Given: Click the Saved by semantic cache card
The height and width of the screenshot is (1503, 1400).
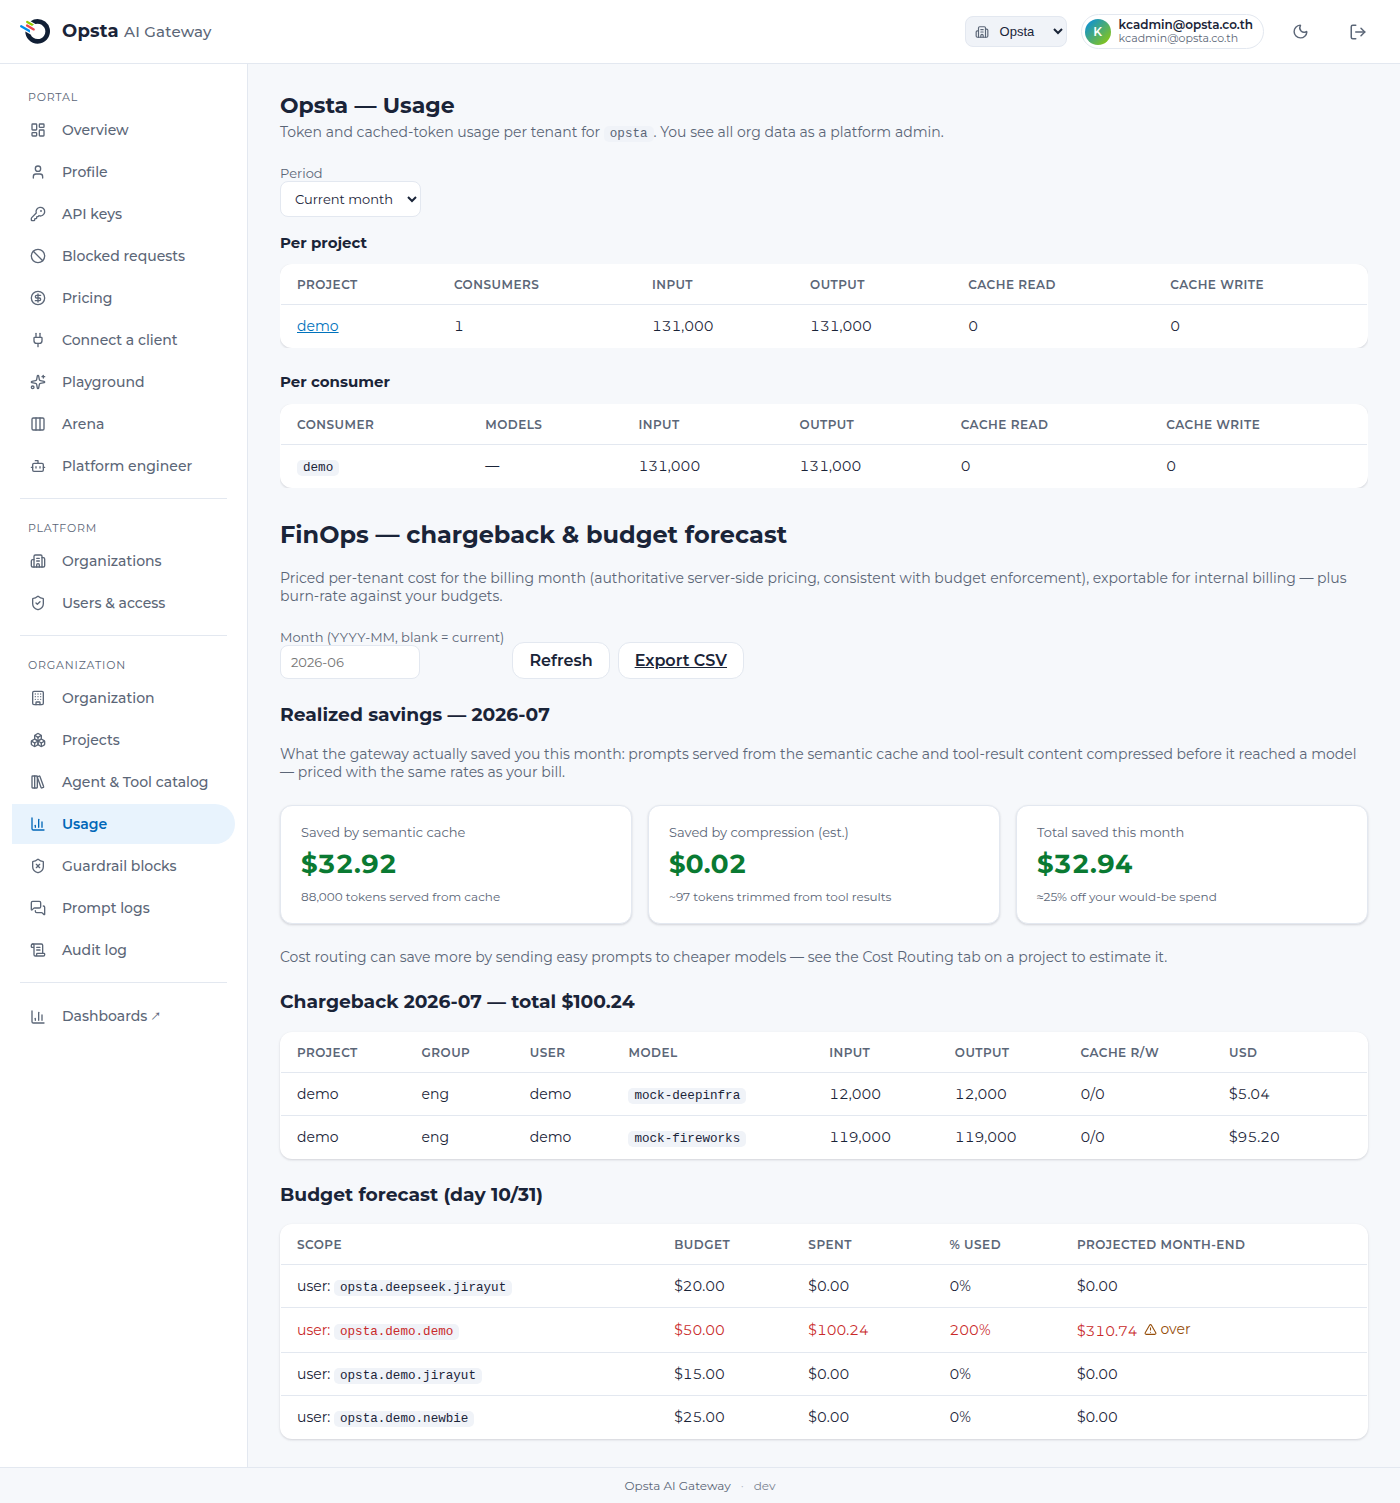Looking at the screenshot, I should coord(456,865).
